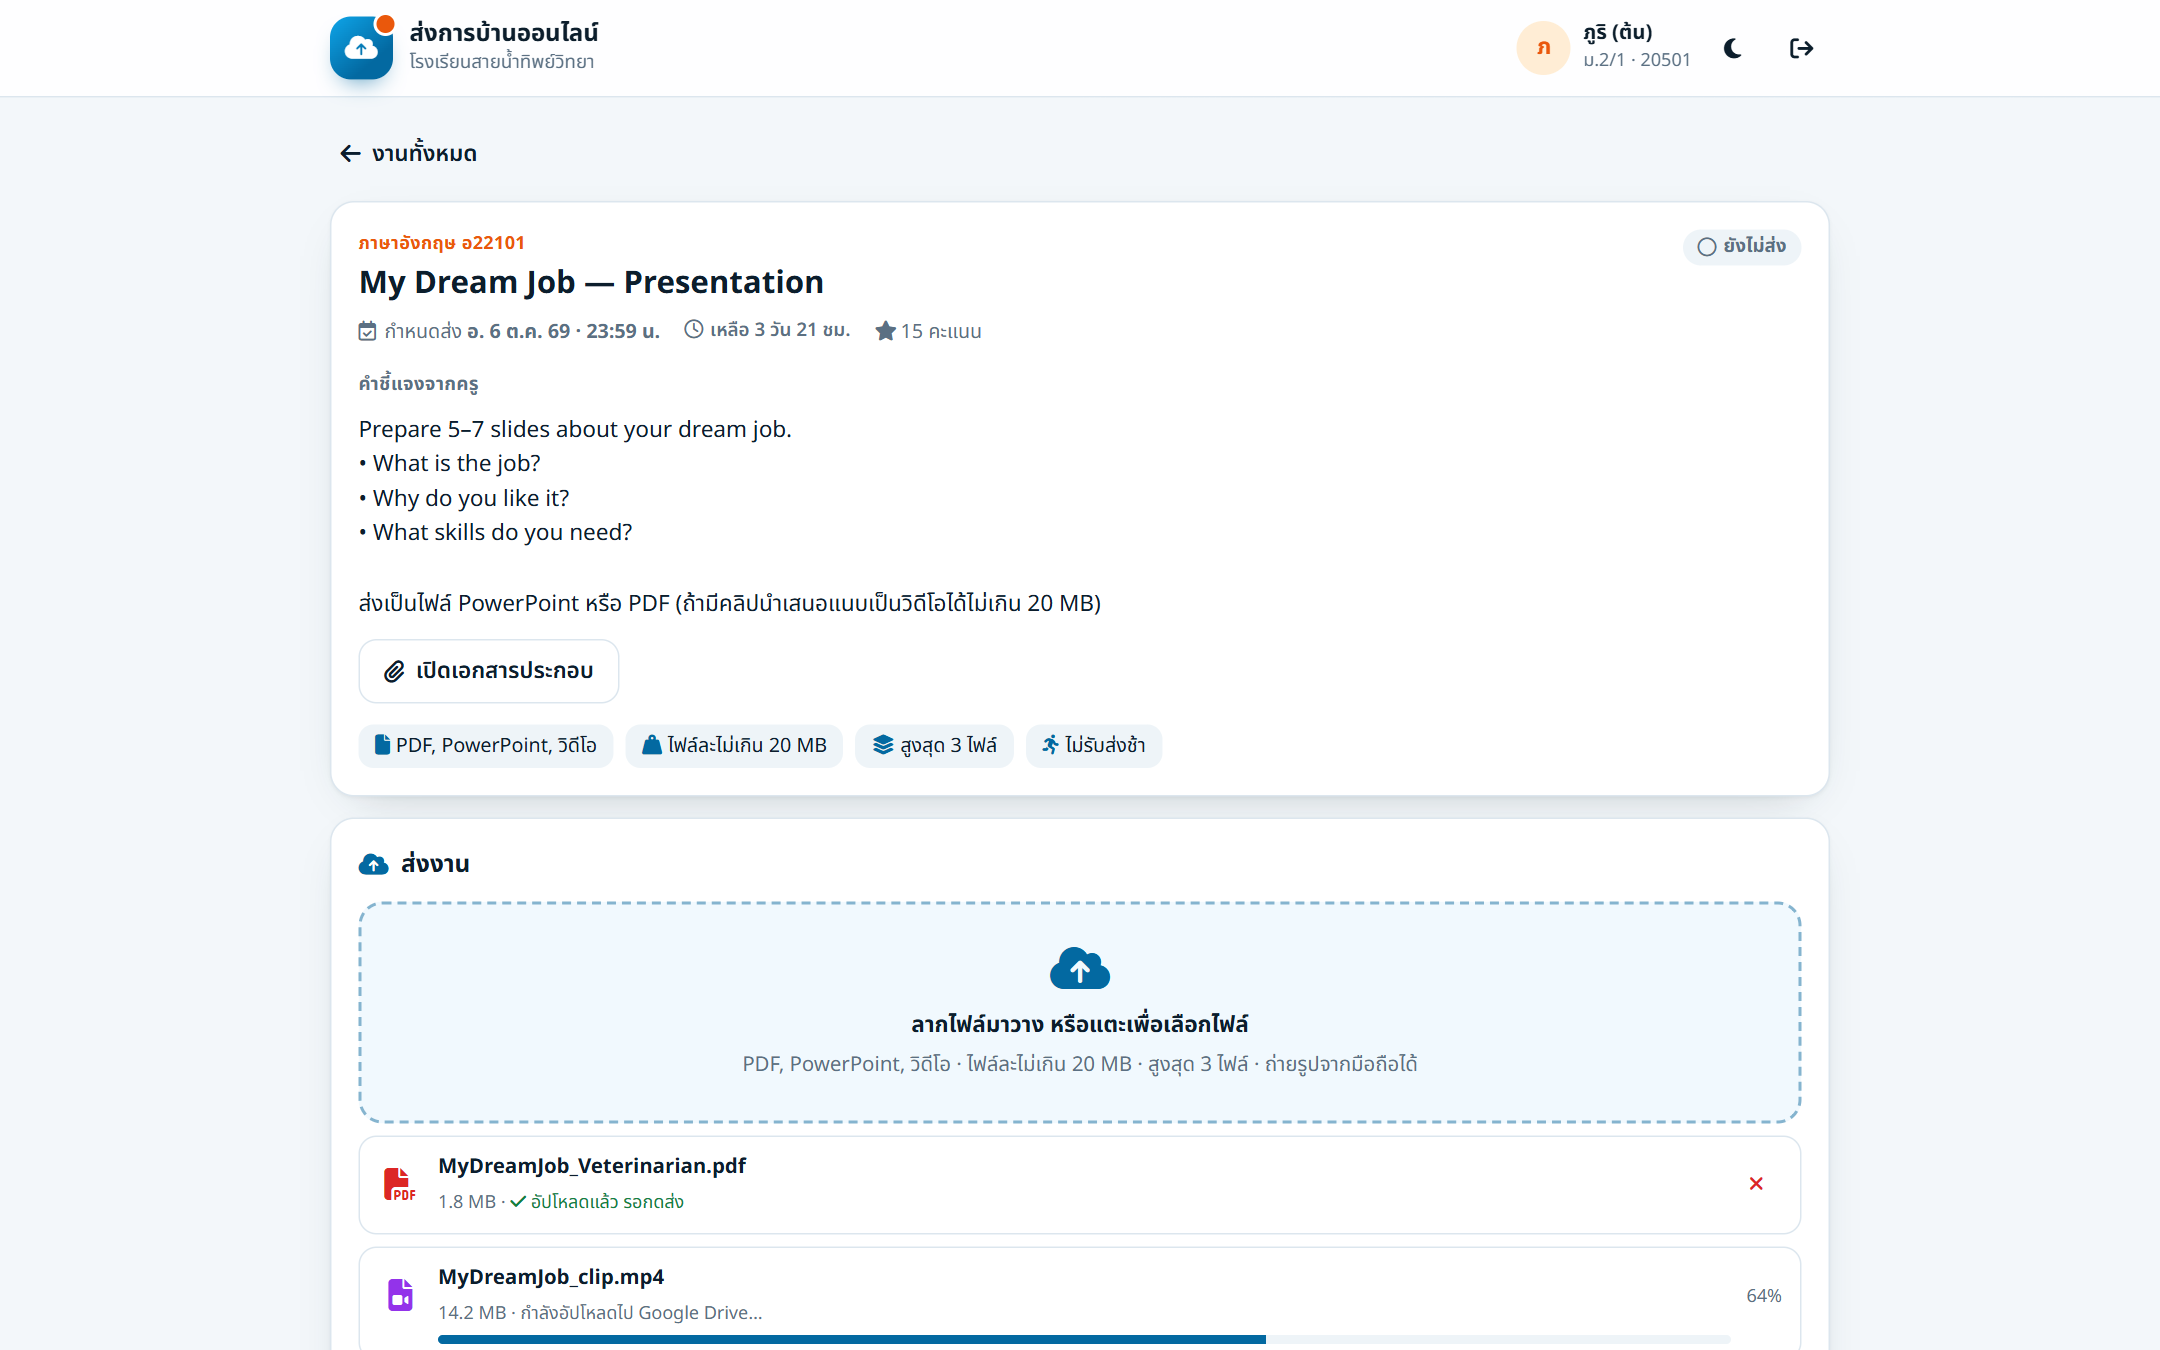
Task: Click the สูงสุด 3 ไฟล์ chip
Action: pyautogui.click(x=934, y=745)
